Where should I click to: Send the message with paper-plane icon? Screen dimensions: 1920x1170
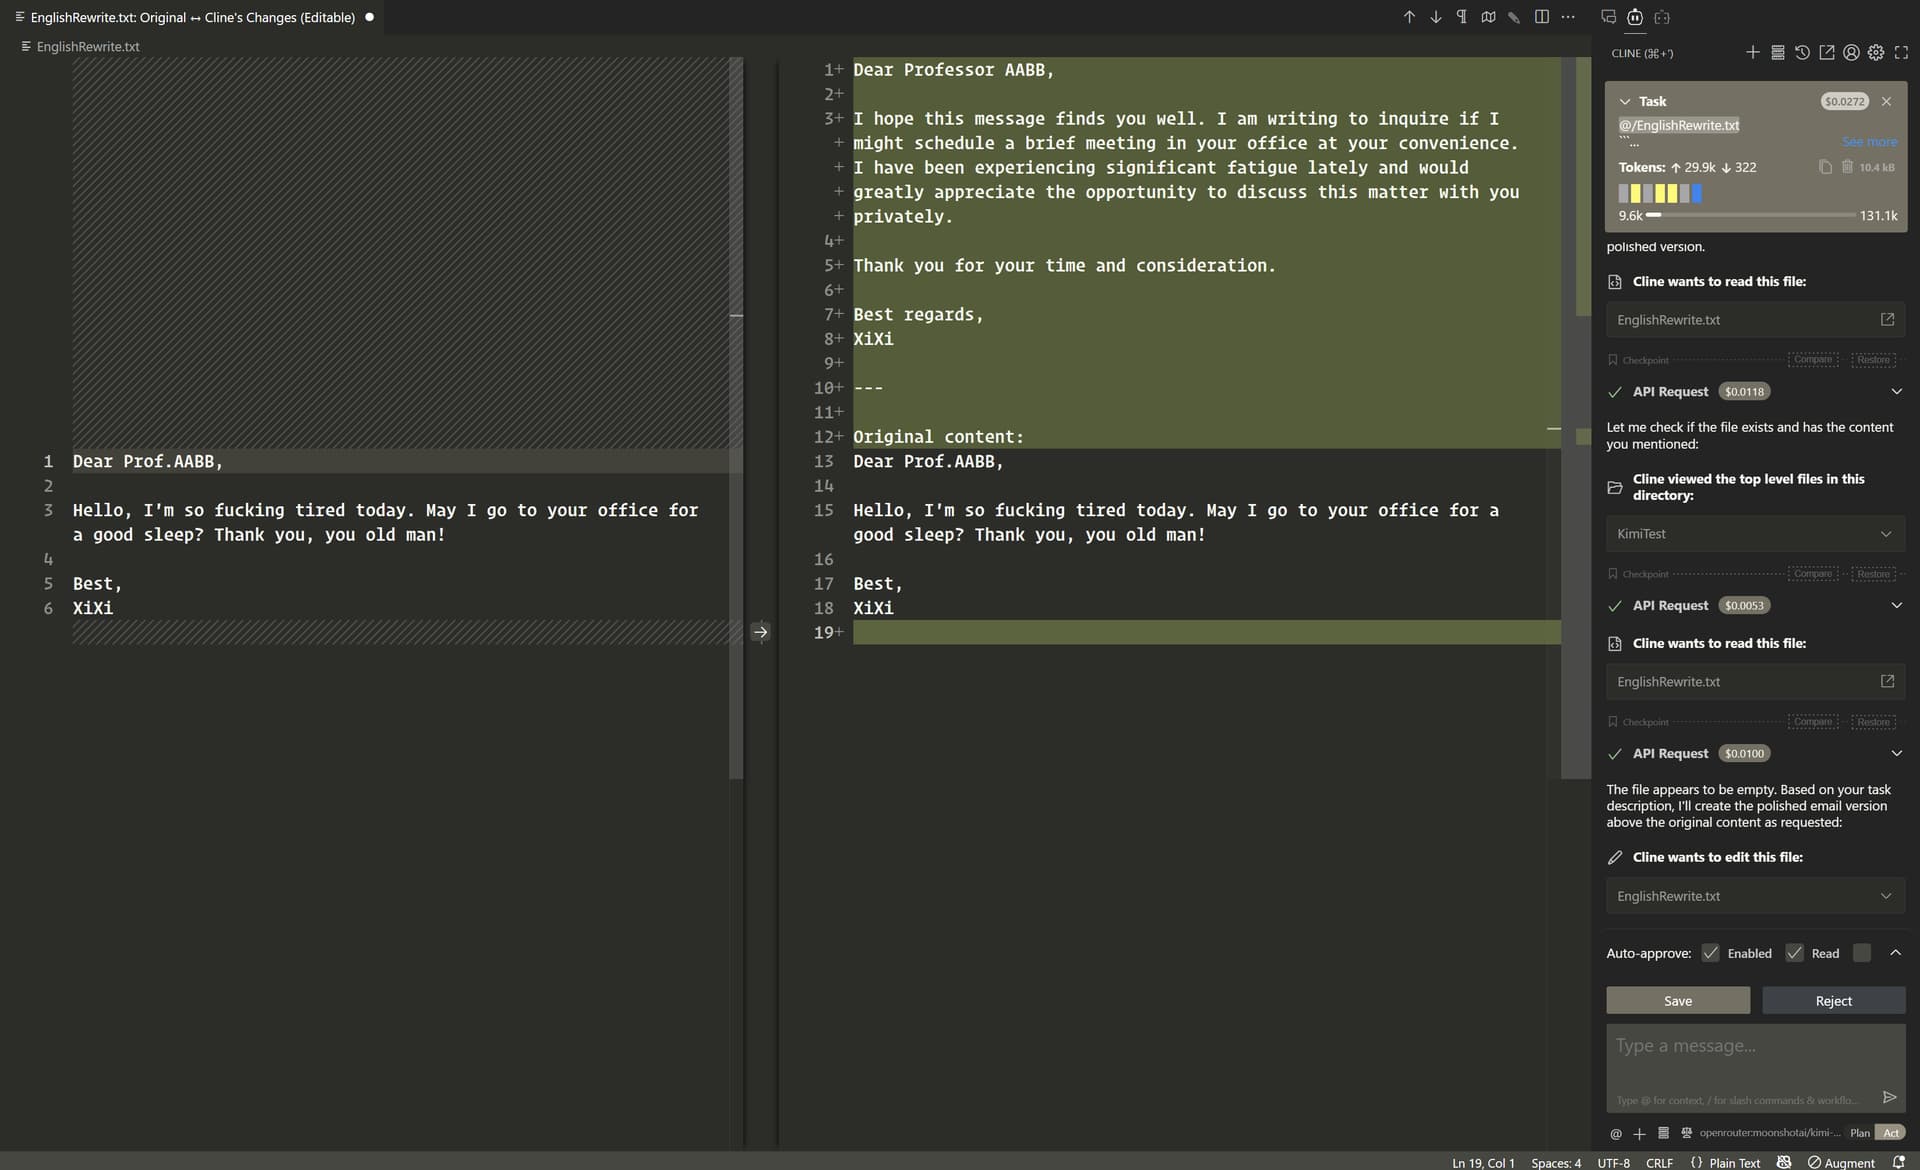1889,1097
